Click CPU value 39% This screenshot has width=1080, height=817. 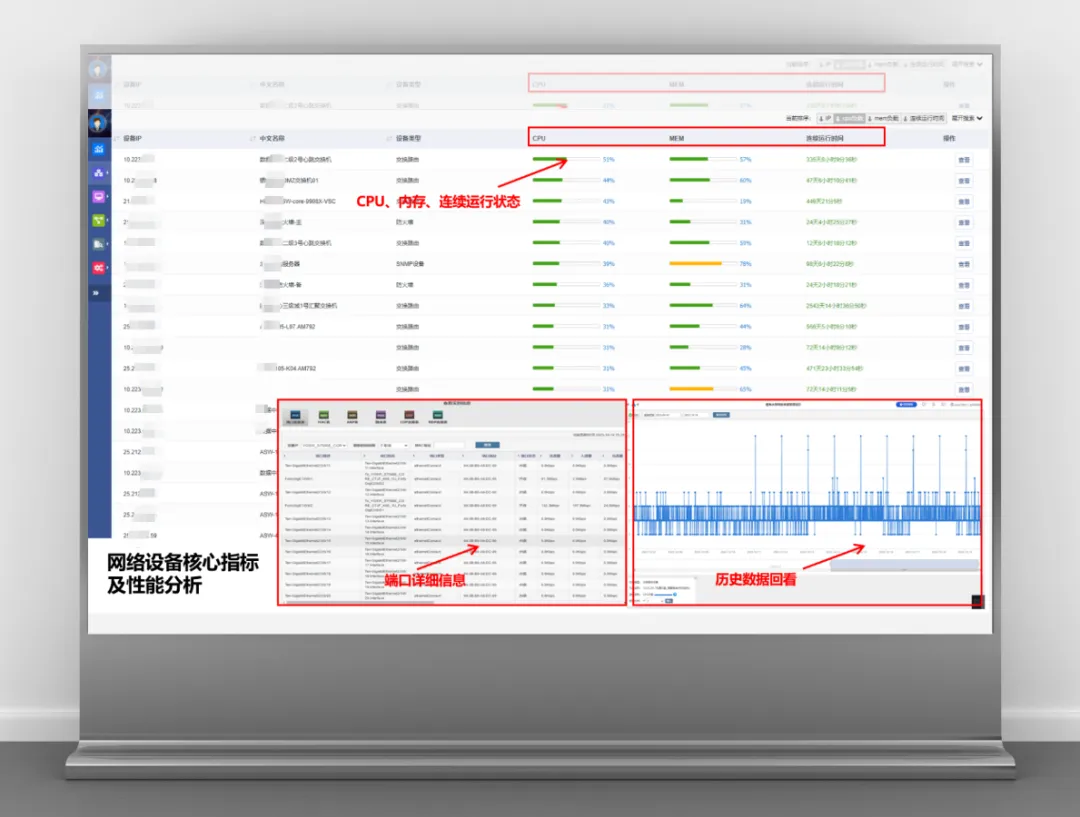pyautogui.click(x=608, y=264)
